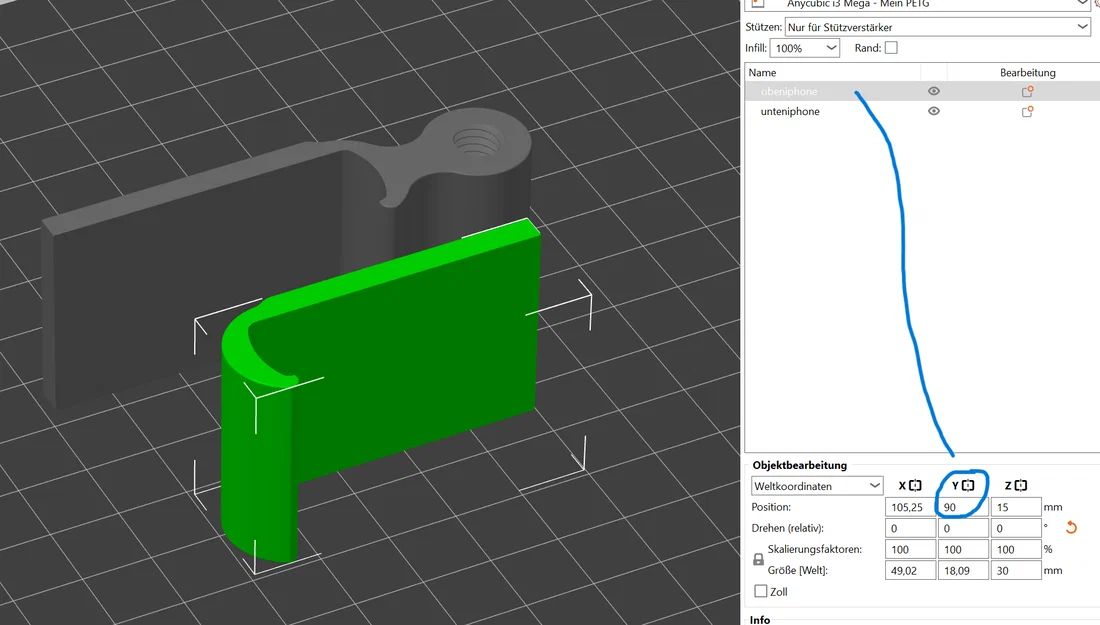The width and height of the screenshot is (1100, 625).
Task: Open editing icon for unteniphone row
Action: point(1027,111)
